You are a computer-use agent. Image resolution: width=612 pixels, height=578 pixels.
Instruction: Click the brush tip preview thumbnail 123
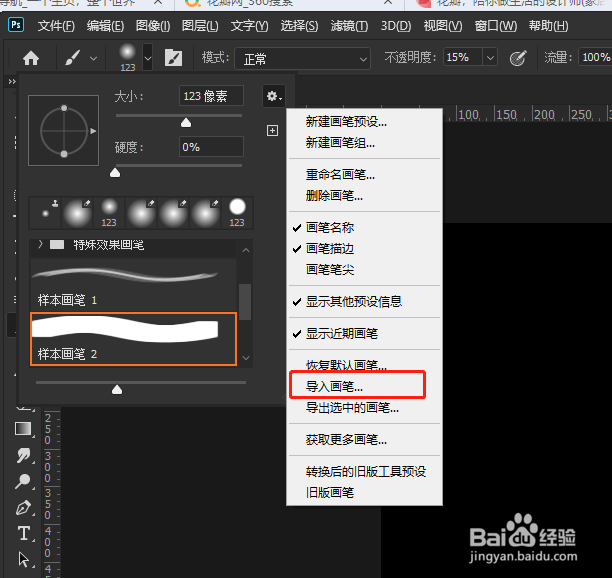click(127, 58)
